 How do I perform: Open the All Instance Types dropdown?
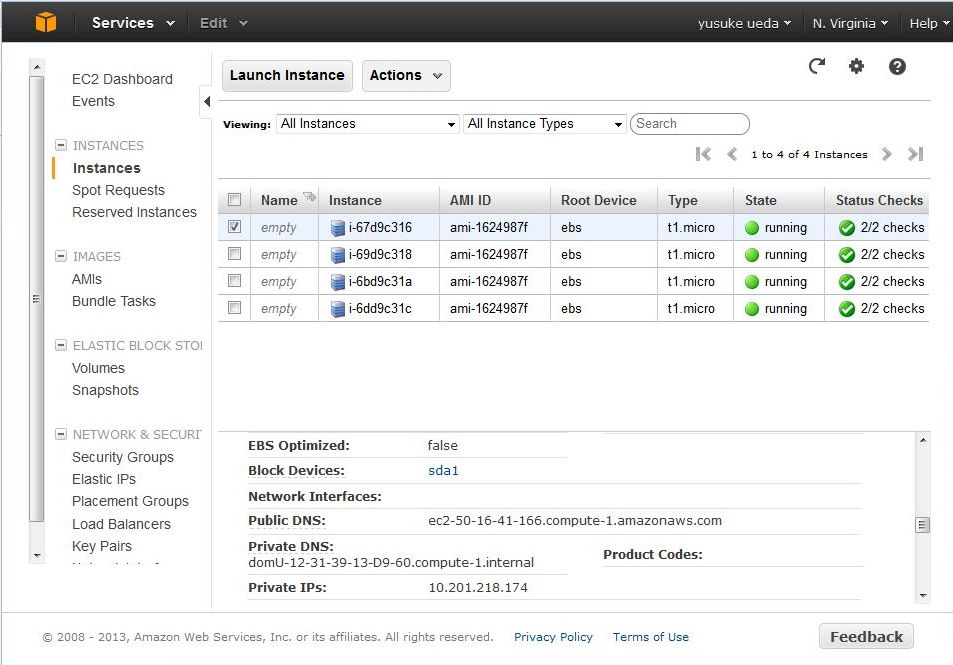point(545,124)
